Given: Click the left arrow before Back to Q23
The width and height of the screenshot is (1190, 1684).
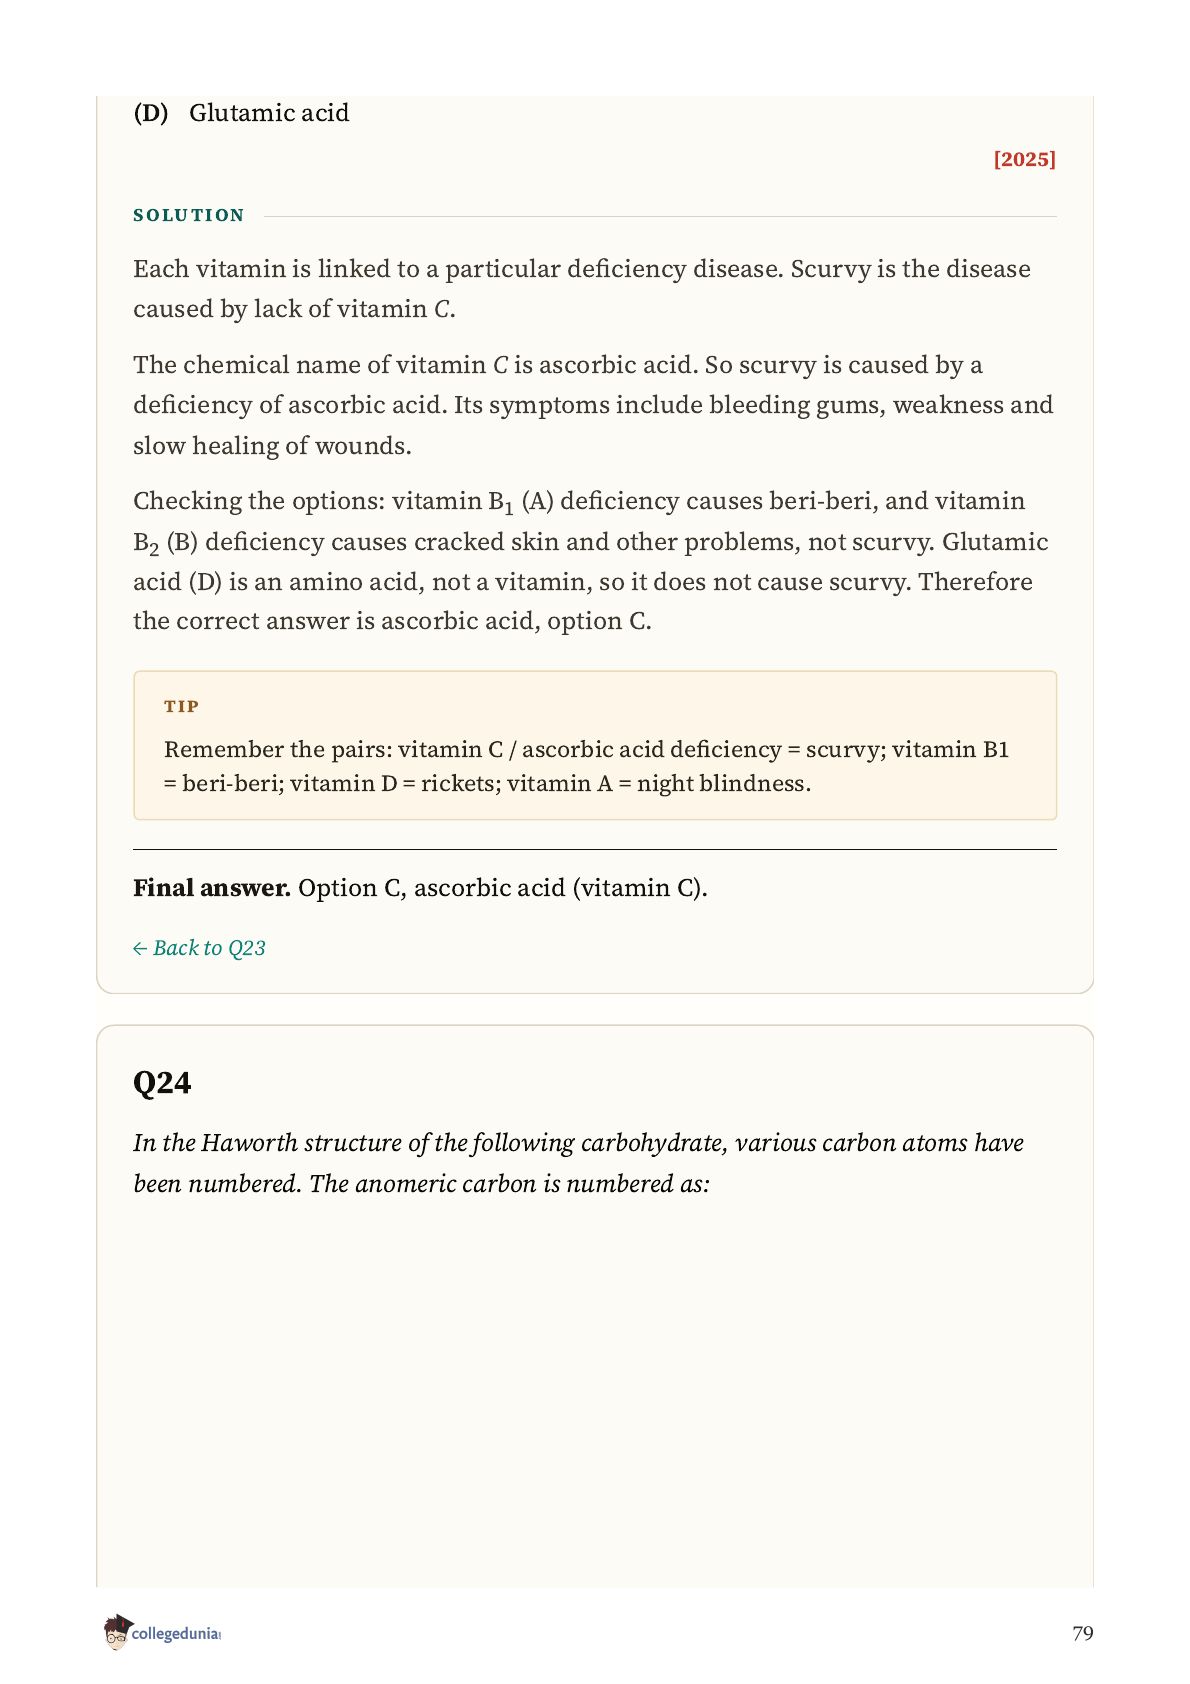Looking at the screenshot, I should (x=140, y=949).
